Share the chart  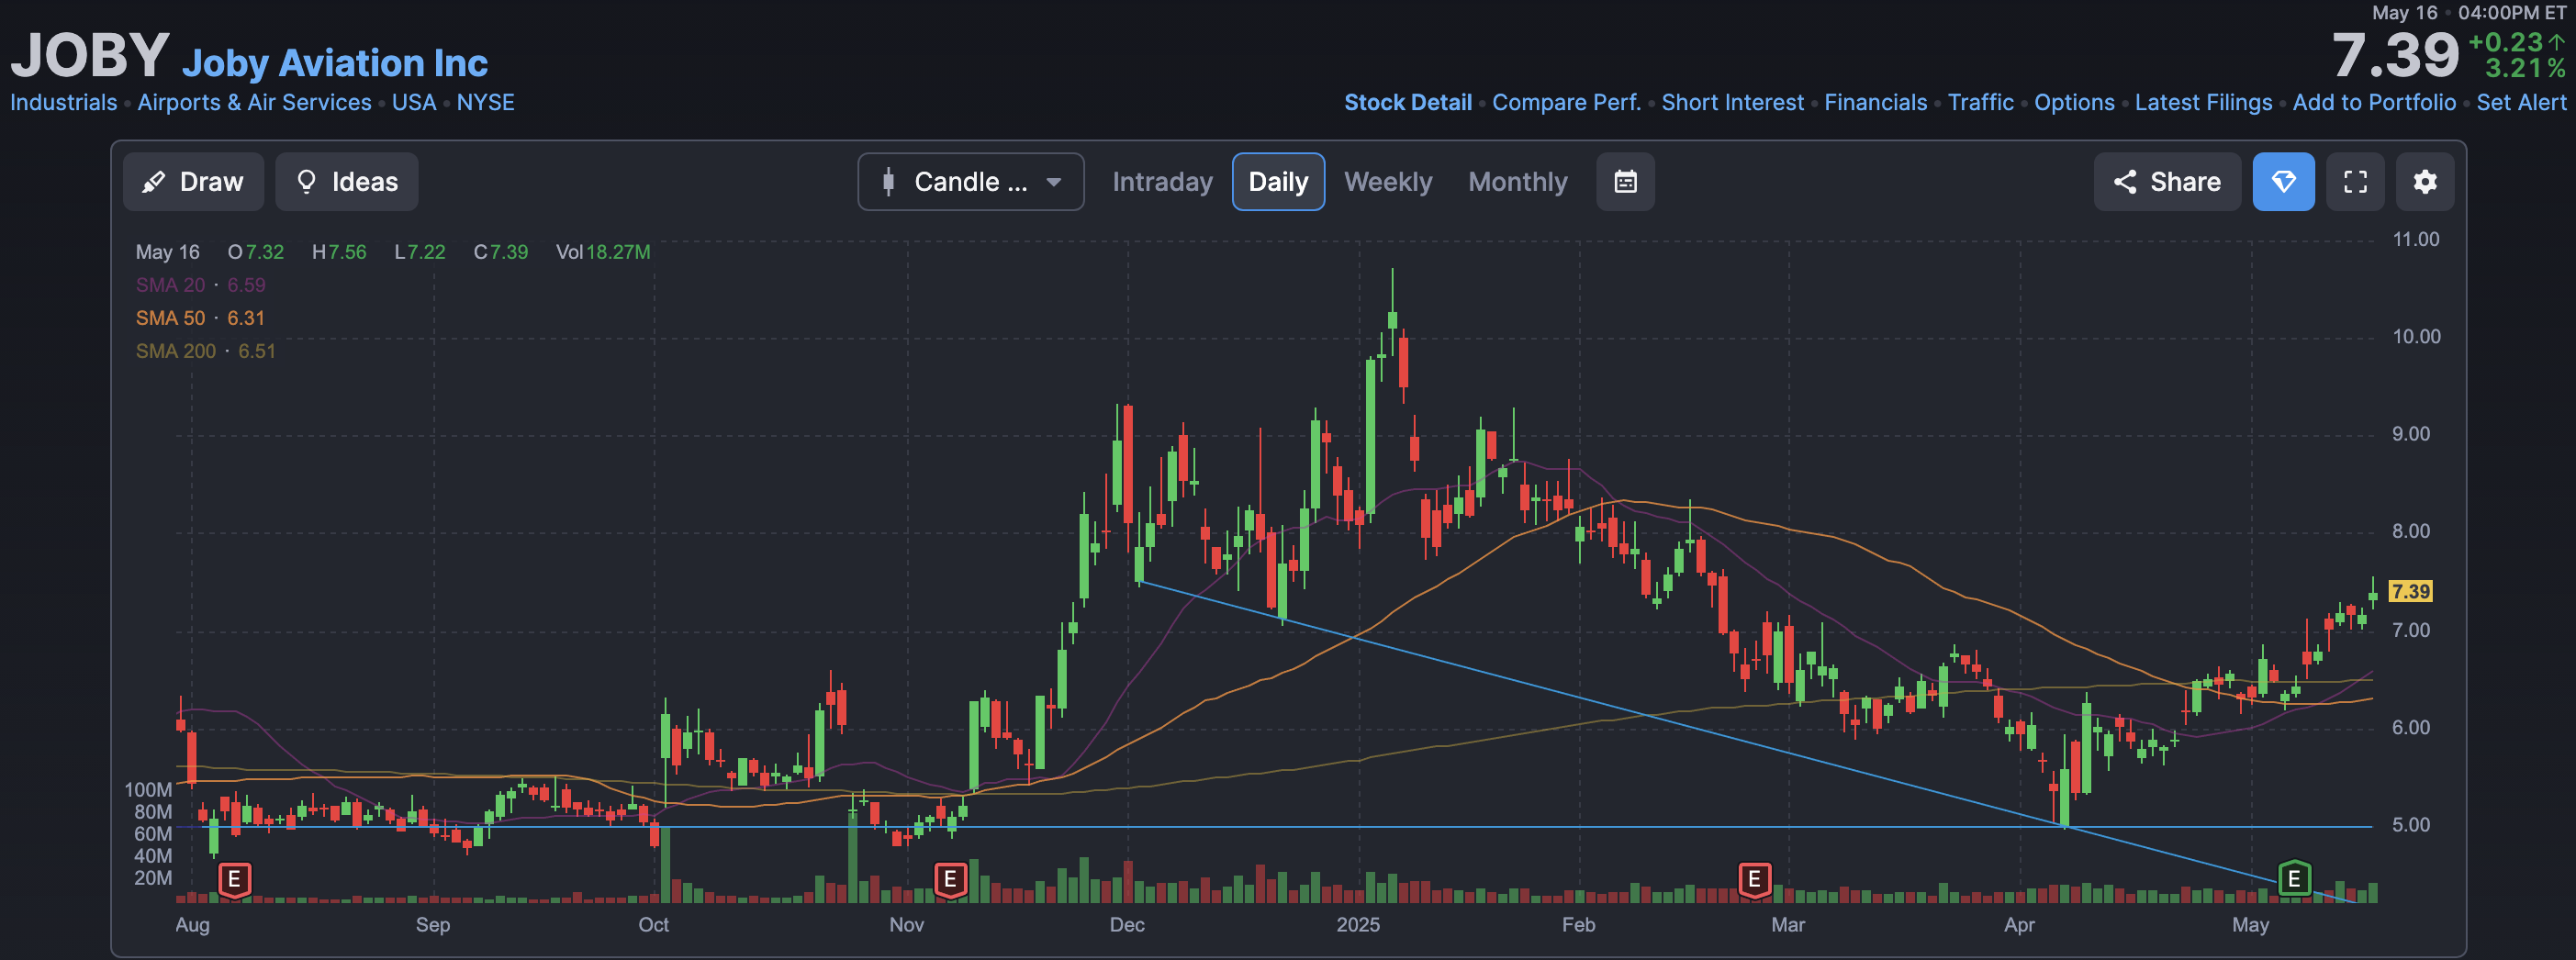pyautogui.click(x=2167, y=182)
